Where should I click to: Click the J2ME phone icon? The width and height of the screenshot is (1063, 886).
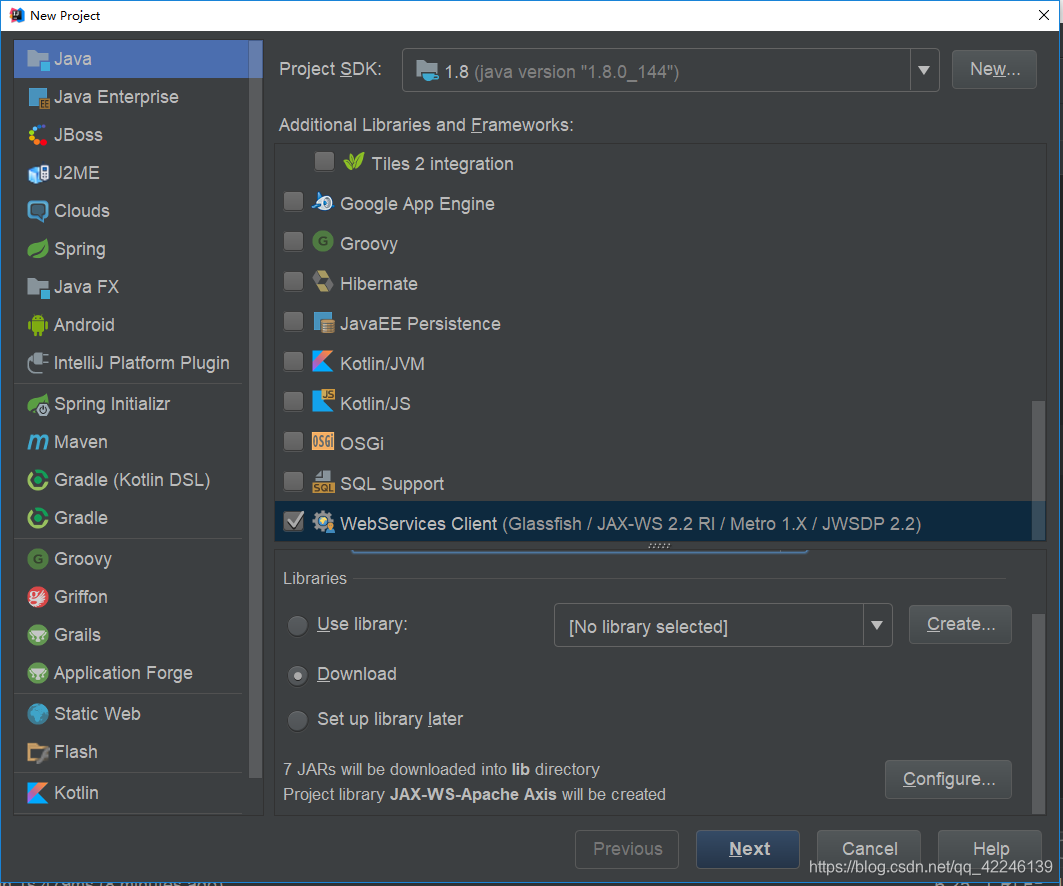(38, 173)
